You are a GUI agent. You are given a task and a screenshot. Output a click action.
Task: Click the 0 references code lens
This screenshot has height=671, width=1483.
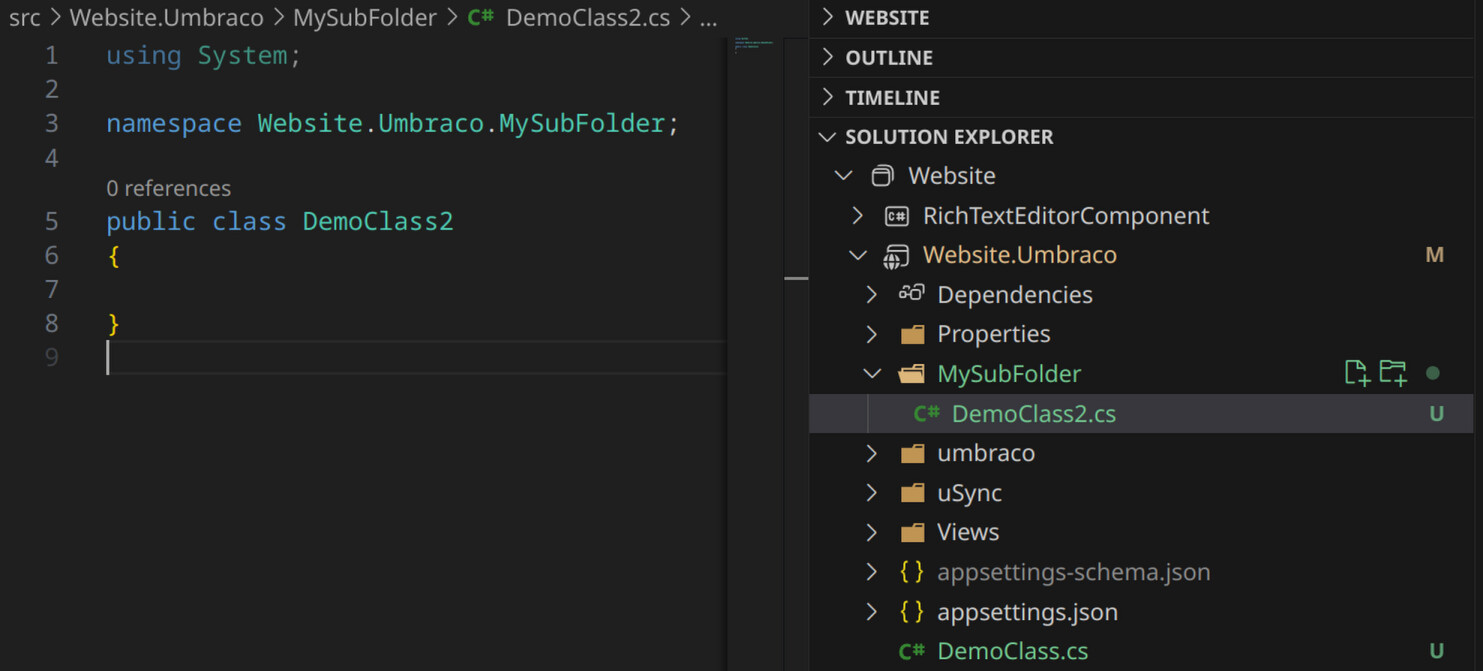(x=168, y=188)
